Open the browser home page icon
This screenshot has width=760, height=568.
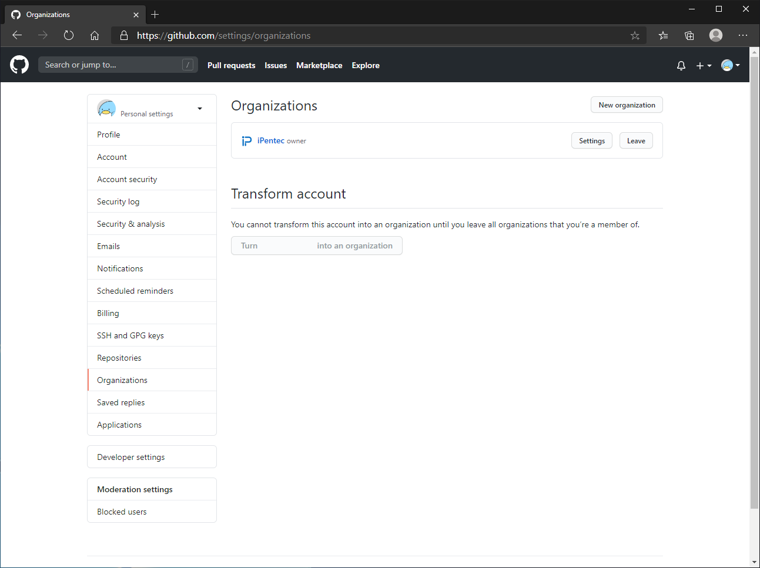[95, 35]
